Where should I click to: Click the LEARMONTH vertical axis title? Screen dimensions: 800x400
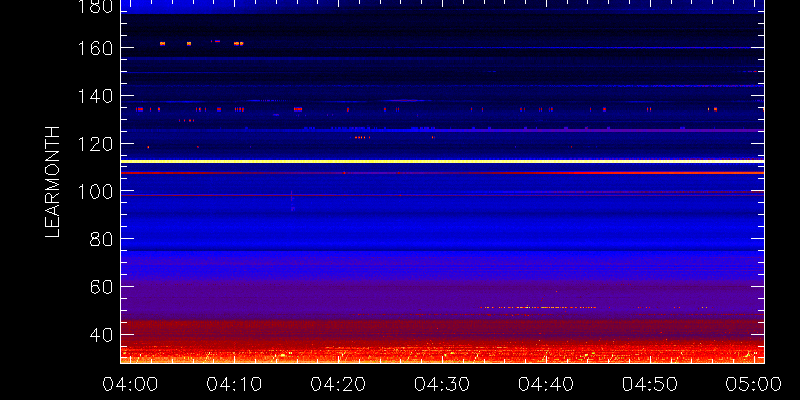pos(53,182)
